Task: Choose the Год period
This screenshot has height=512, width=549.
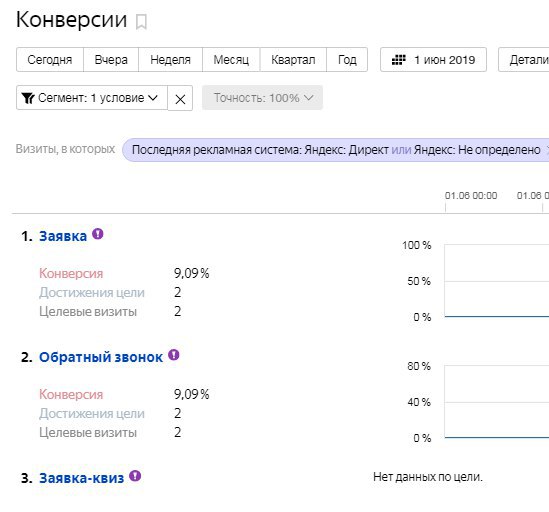Action: pyautogui.click(x=347, y=60)
